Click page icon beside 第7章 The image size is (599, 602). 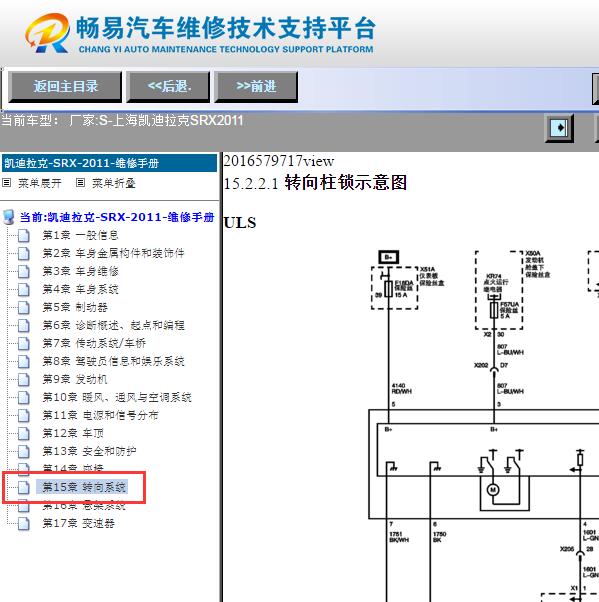click(24, 343)
